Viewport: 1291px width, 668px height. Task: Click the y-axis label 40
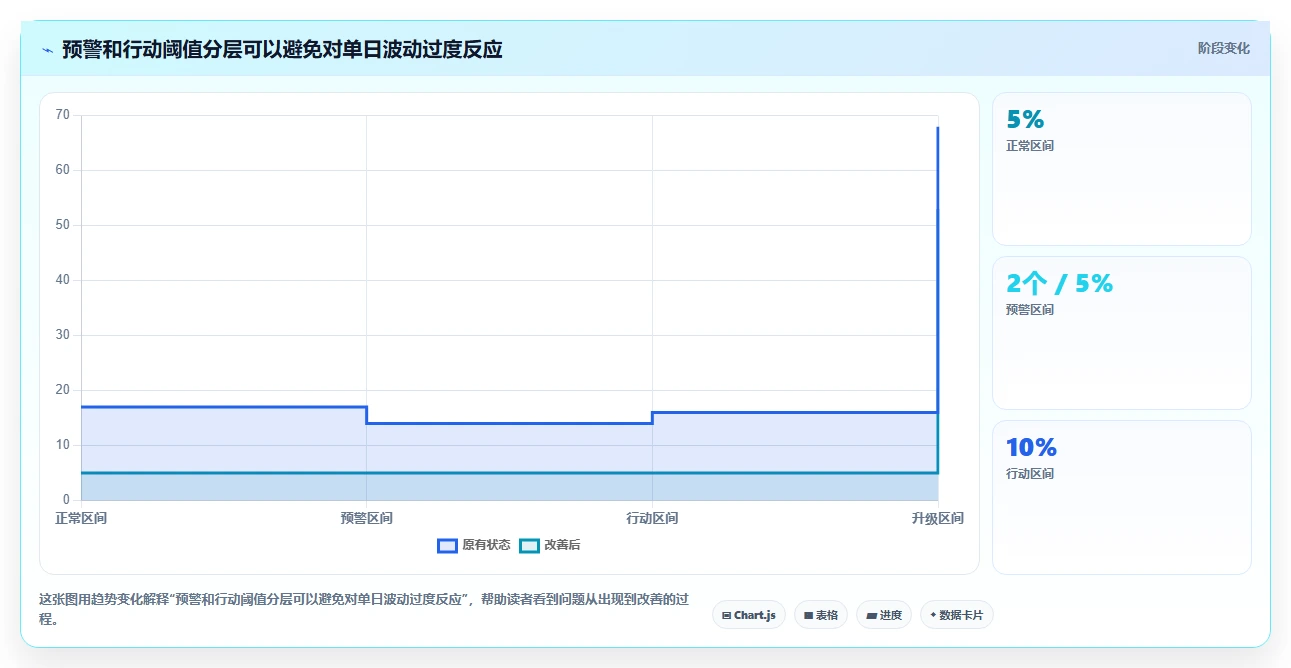pos(63,280)
